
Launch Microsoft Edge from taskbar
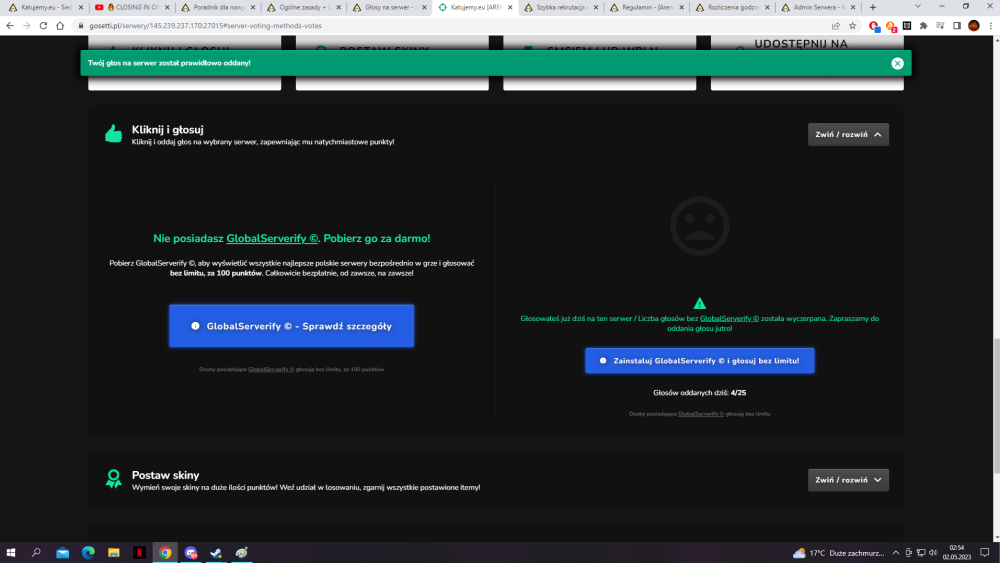tap(88, 553)
